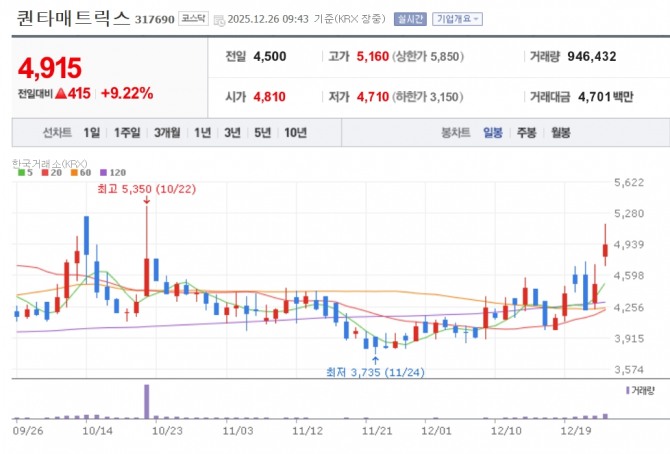
Task: Select the 5년 line chart period
Action: tap(263, 133)
